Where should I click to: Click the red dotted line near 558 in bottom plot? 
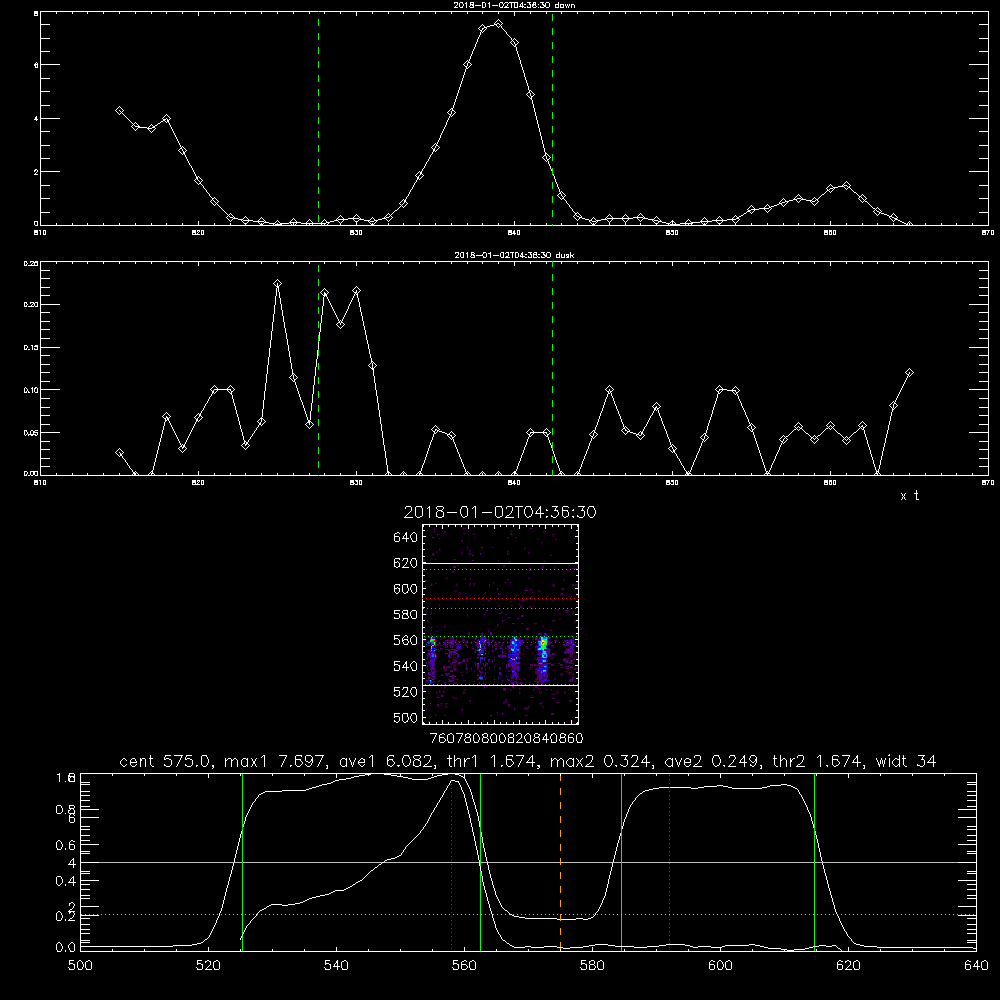click(452, 861)
